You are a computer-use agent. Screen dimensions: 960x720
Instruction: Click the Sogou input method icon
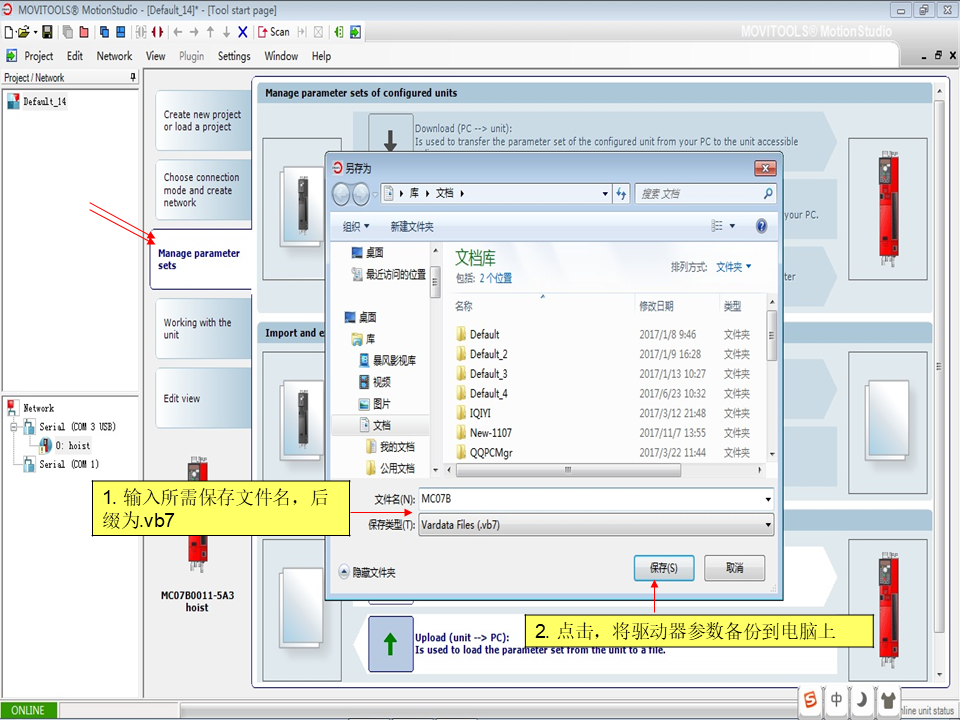click(811, 700)
